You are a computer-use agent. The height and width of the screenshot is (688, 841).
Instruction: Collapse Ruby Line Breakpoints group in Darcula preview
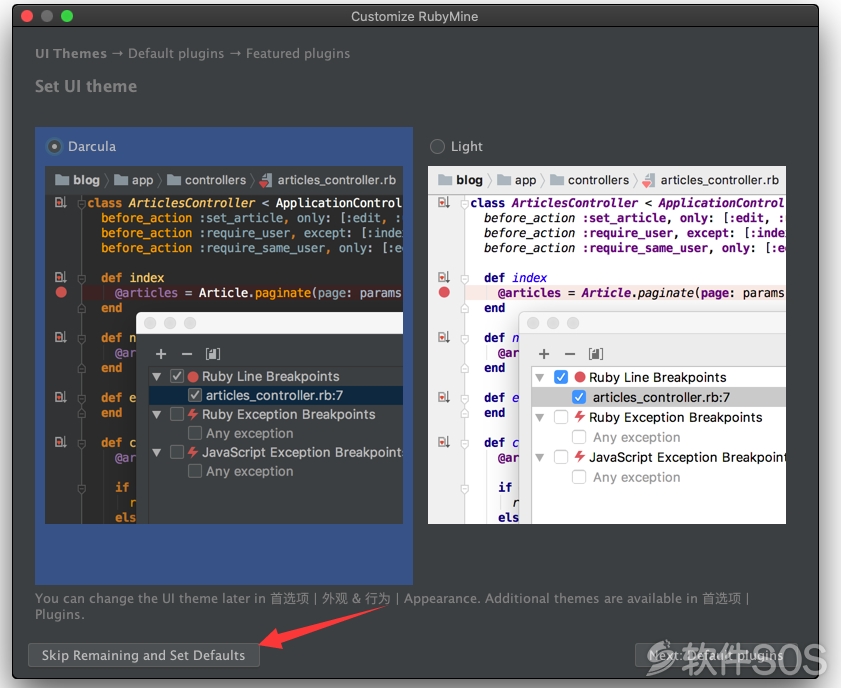(157, 376)
